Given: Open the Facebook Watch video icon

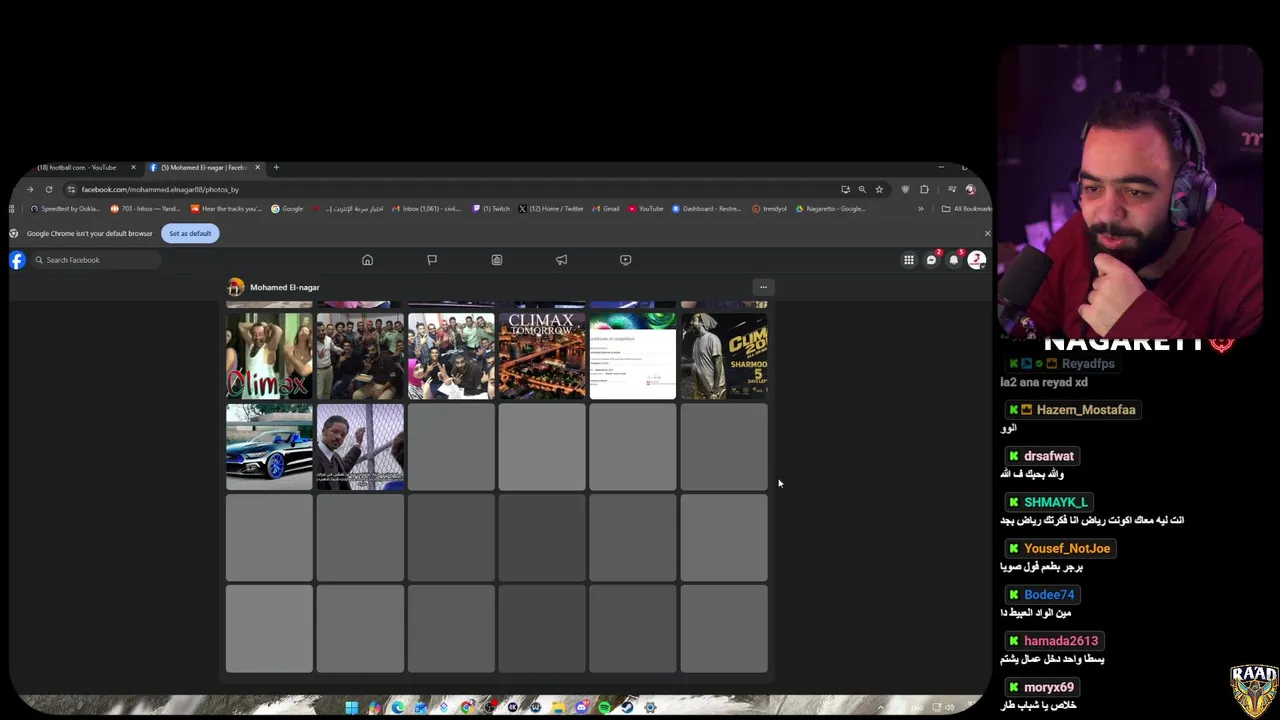Looking at the screenshot, I should (x=626, y=260).
